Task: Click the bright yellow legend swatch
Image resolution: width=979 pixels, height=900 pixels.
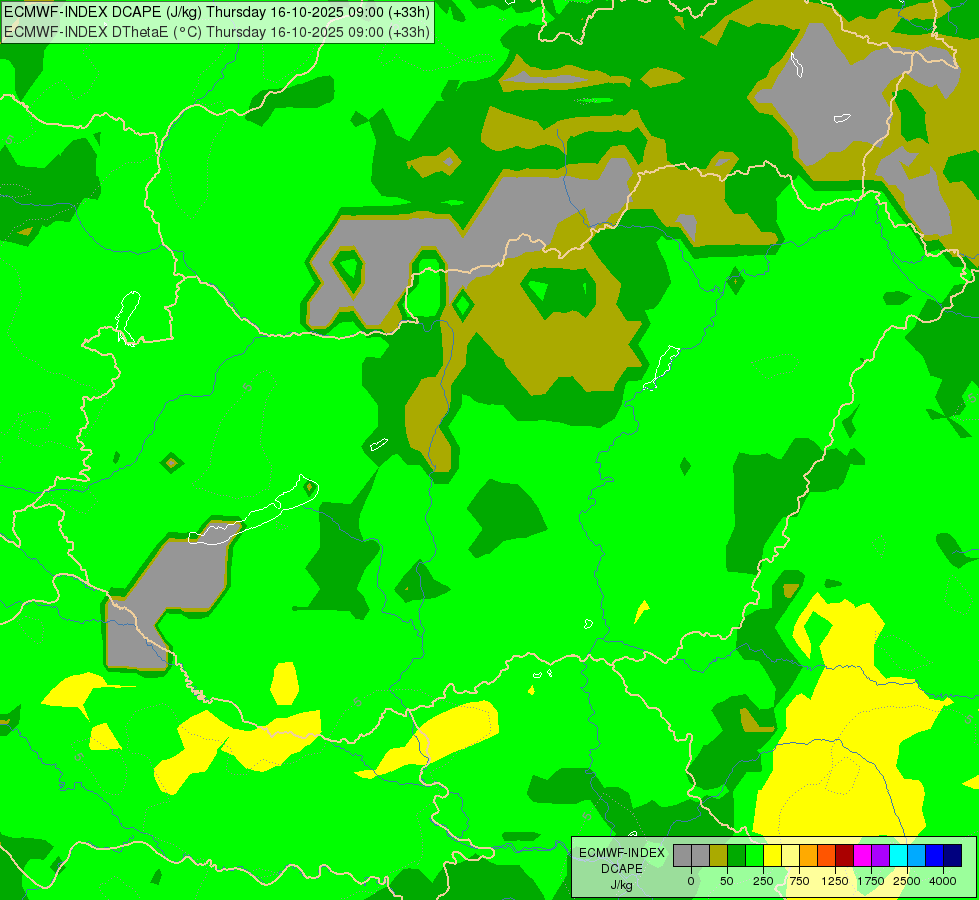Action: (772, 856)
